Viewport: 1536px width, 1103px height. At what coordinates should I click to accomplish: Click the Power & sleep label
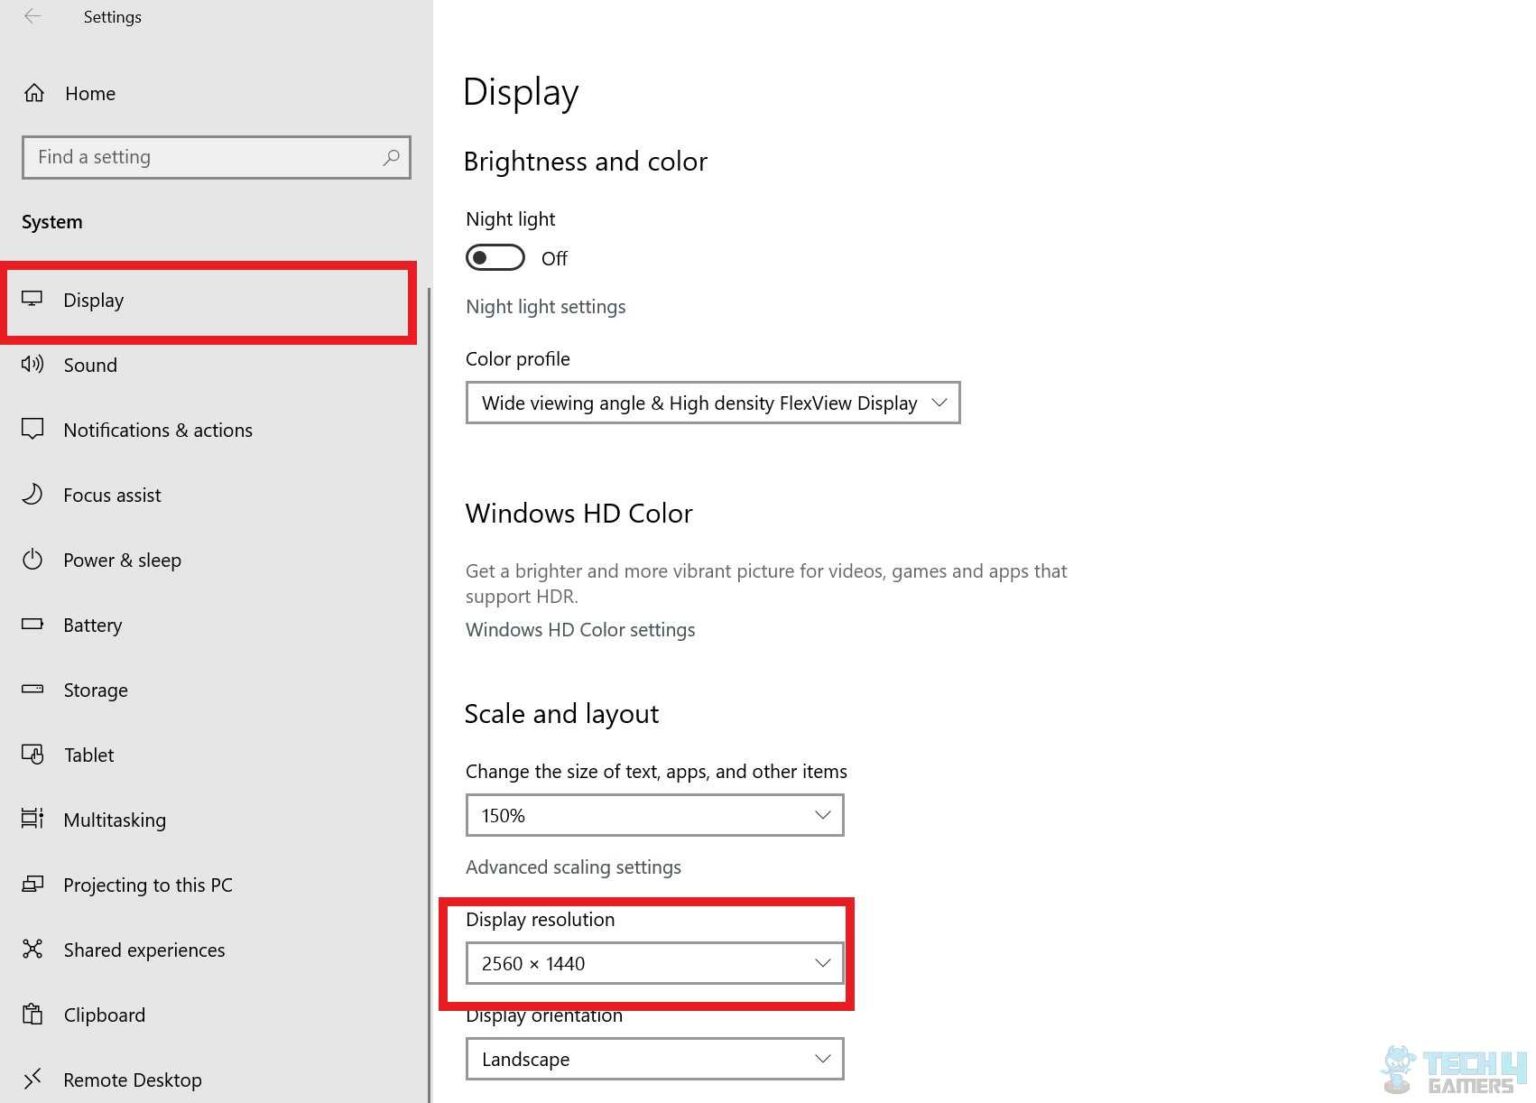(x=122, y=560)
